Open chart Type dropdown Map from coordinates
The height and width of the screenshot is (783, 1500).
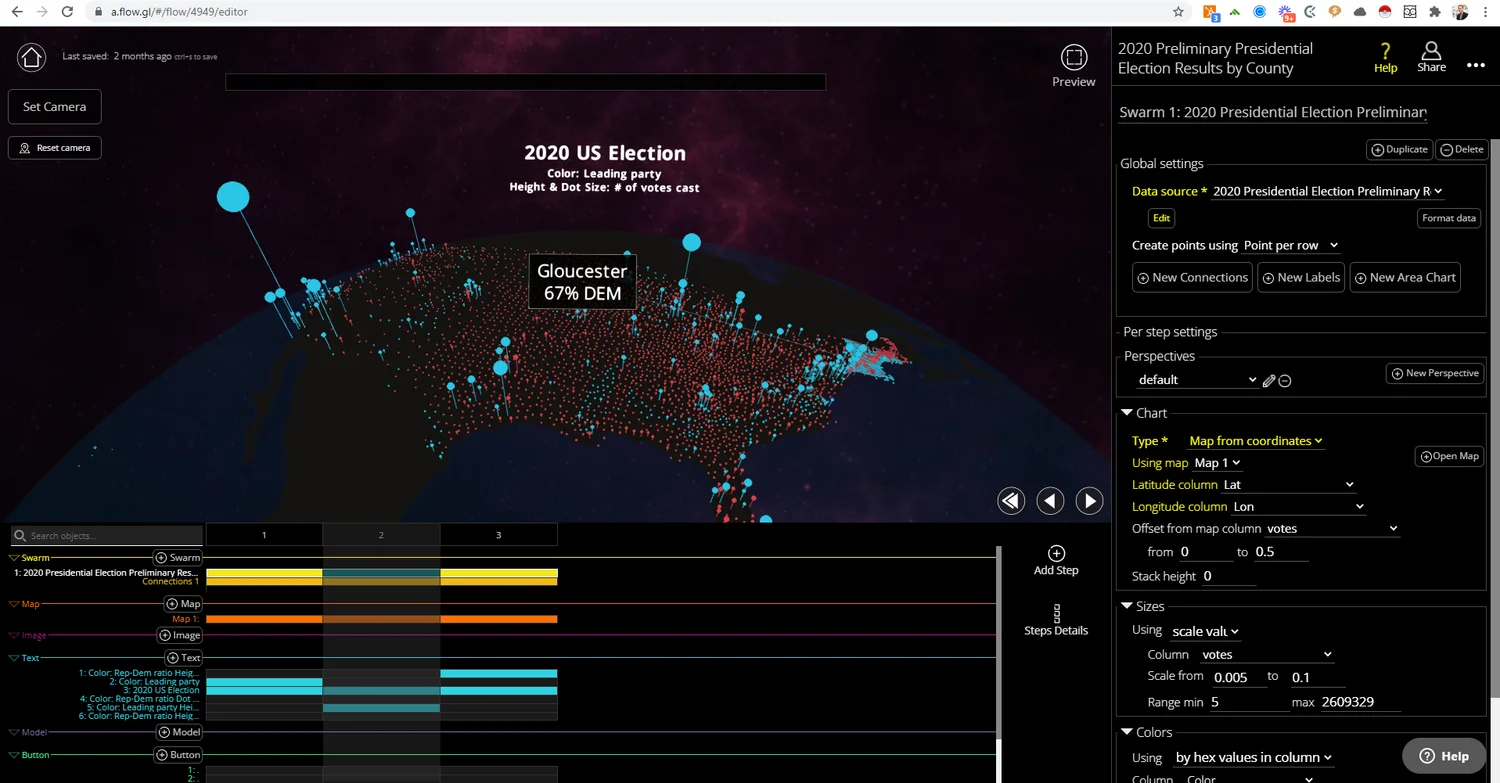(1256, 441)
